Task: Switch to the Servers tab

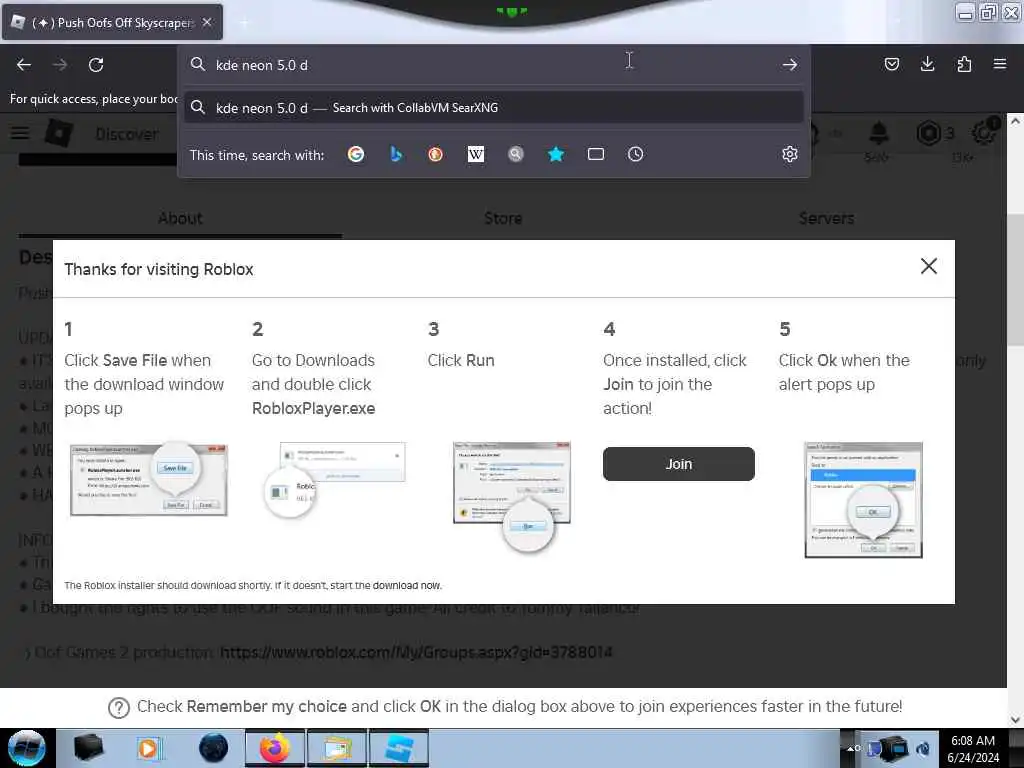Action: click(826, 218)
